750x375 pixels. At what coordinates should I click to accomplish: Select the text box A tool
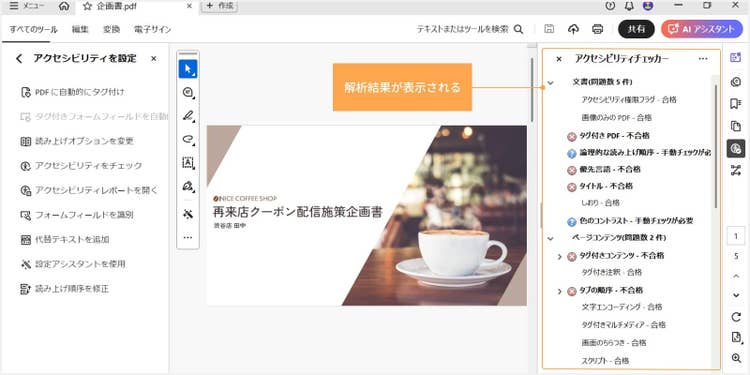188,163
